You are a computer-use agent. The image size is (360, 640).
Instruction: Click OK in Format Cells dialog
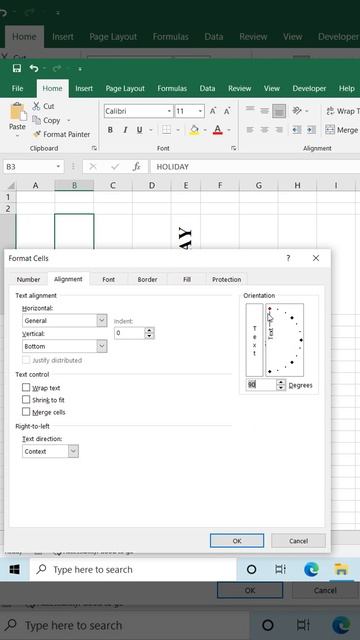[x=237, y=540]
